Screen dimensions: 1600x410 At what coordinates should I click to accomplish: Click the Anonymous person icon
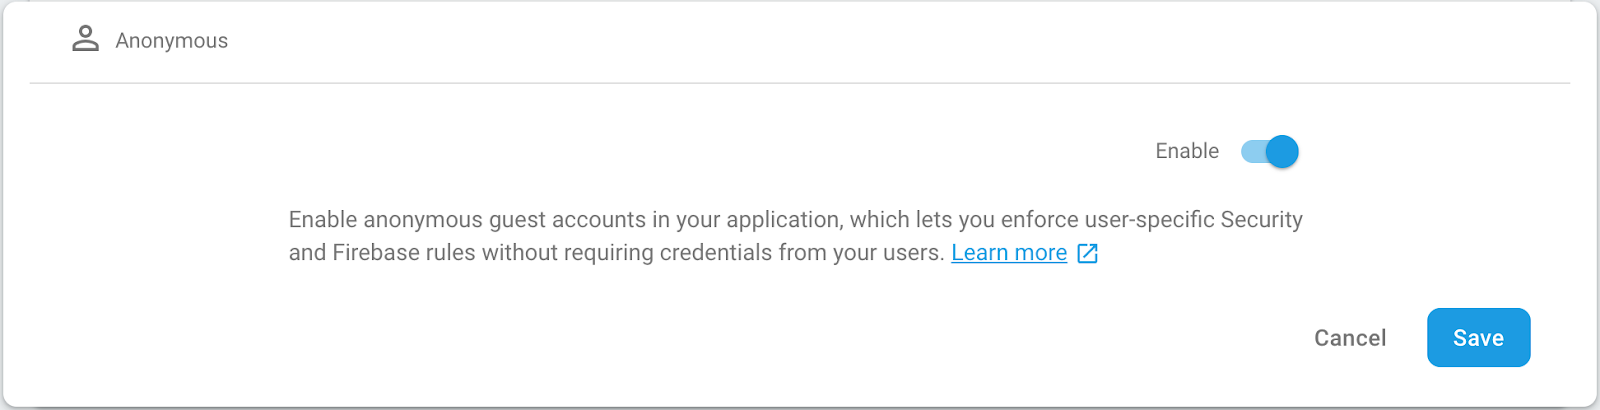tap(86, 39)
